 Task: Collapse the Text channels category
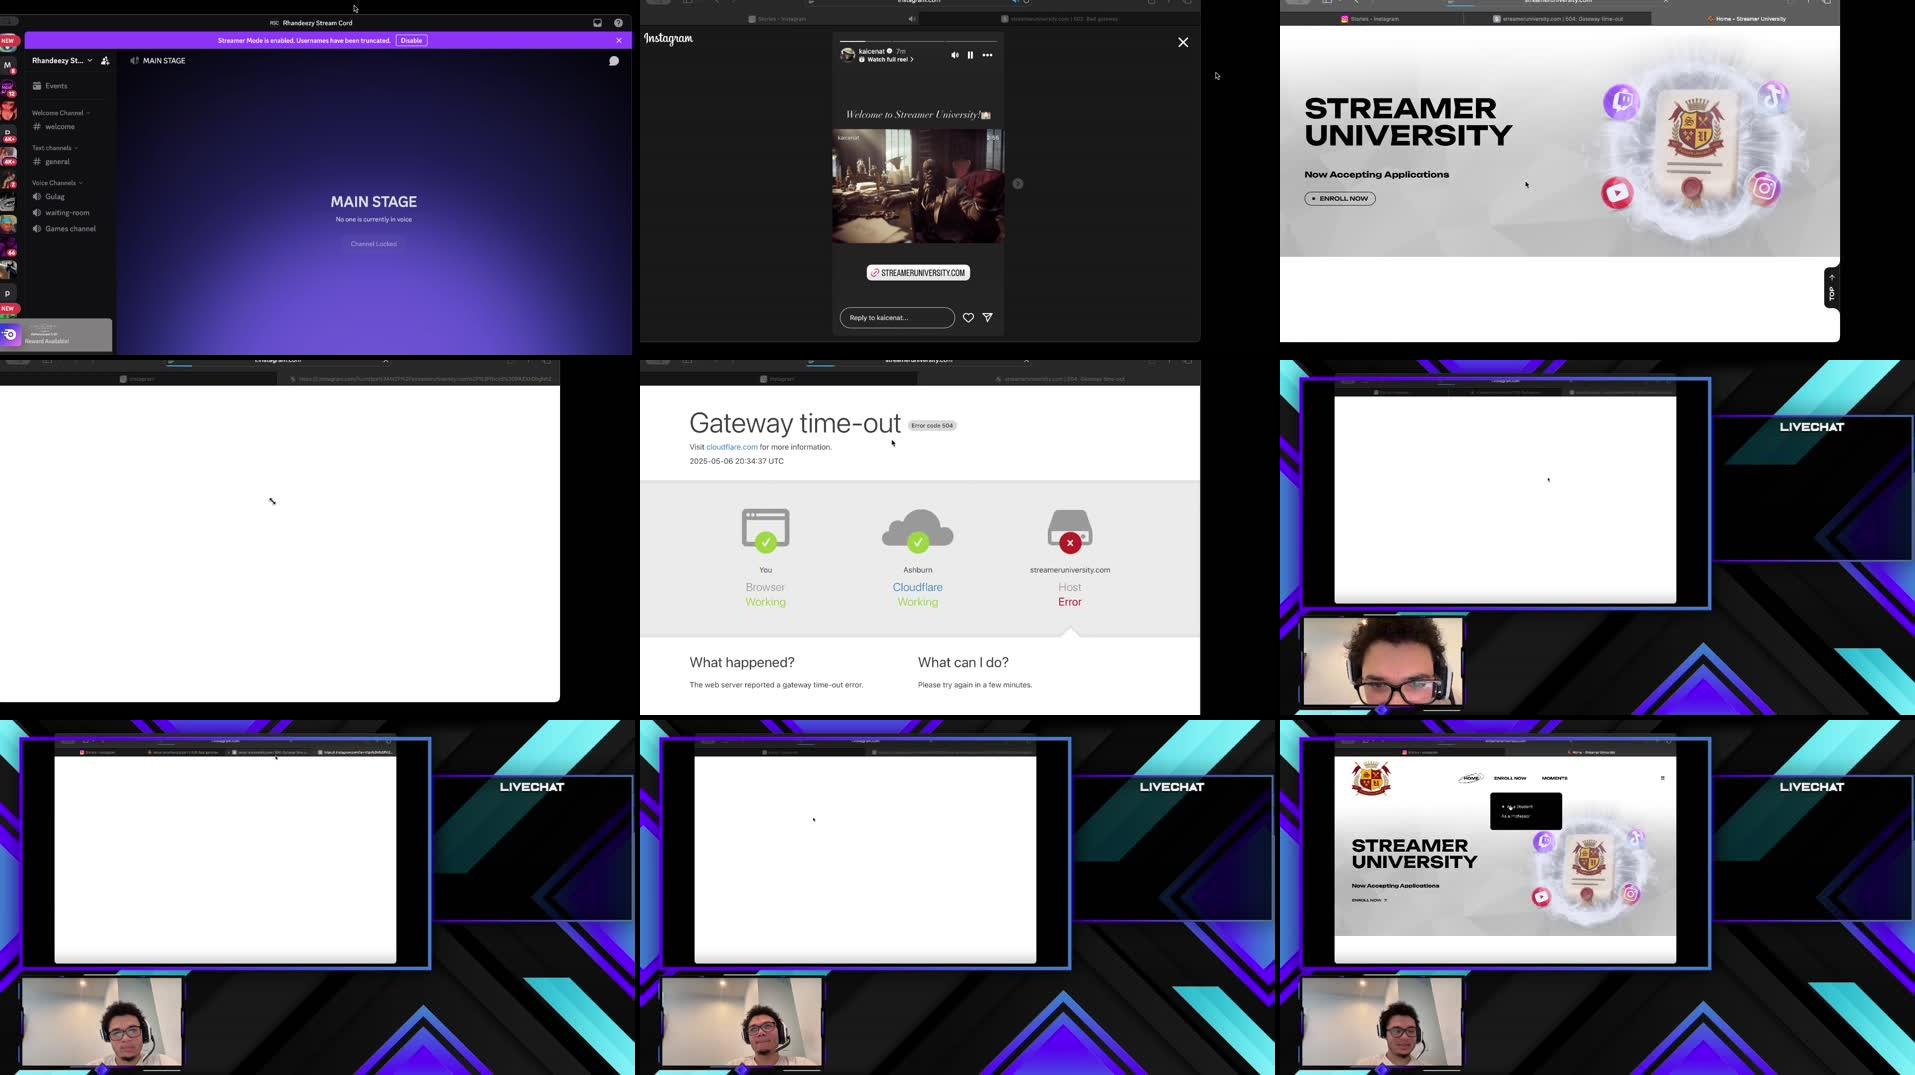coord(54,148)
